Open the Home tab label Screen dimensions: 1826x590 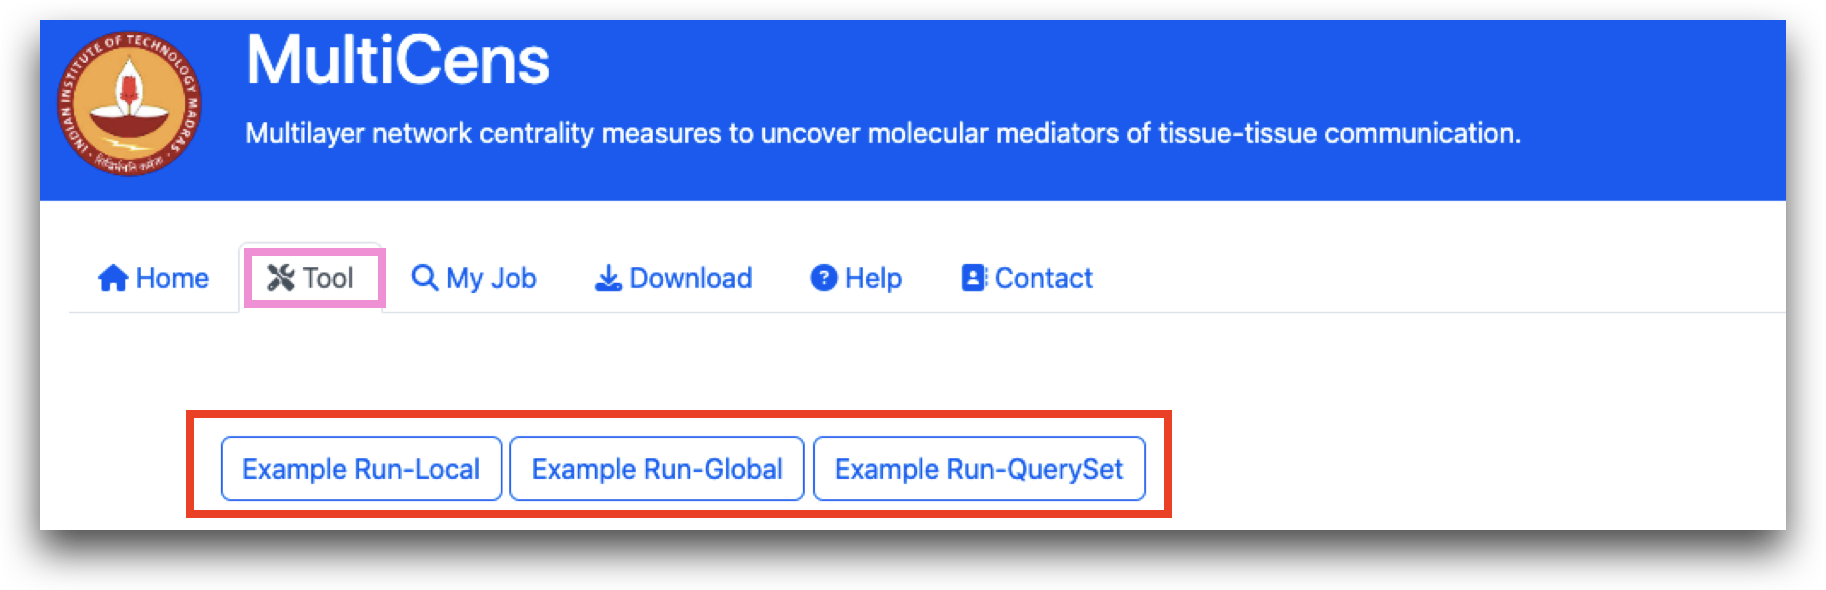pos(172,278)
